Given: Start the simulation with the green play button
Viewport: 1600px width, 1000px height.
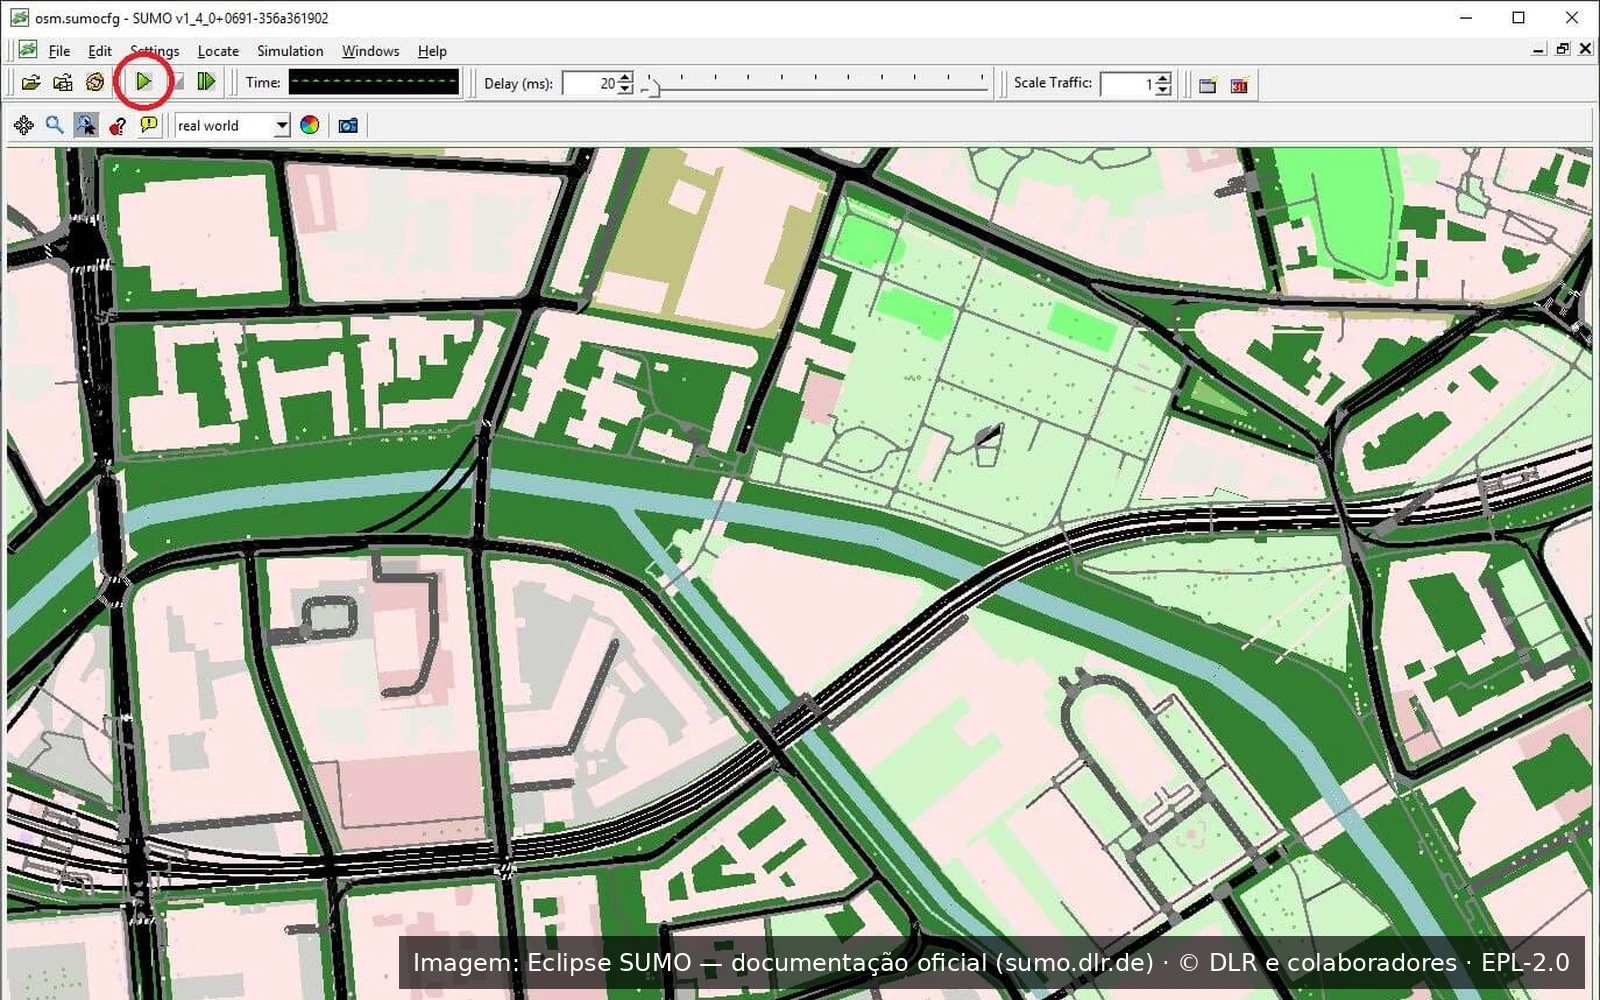Looking at the screenshot, I should (144, 82).
